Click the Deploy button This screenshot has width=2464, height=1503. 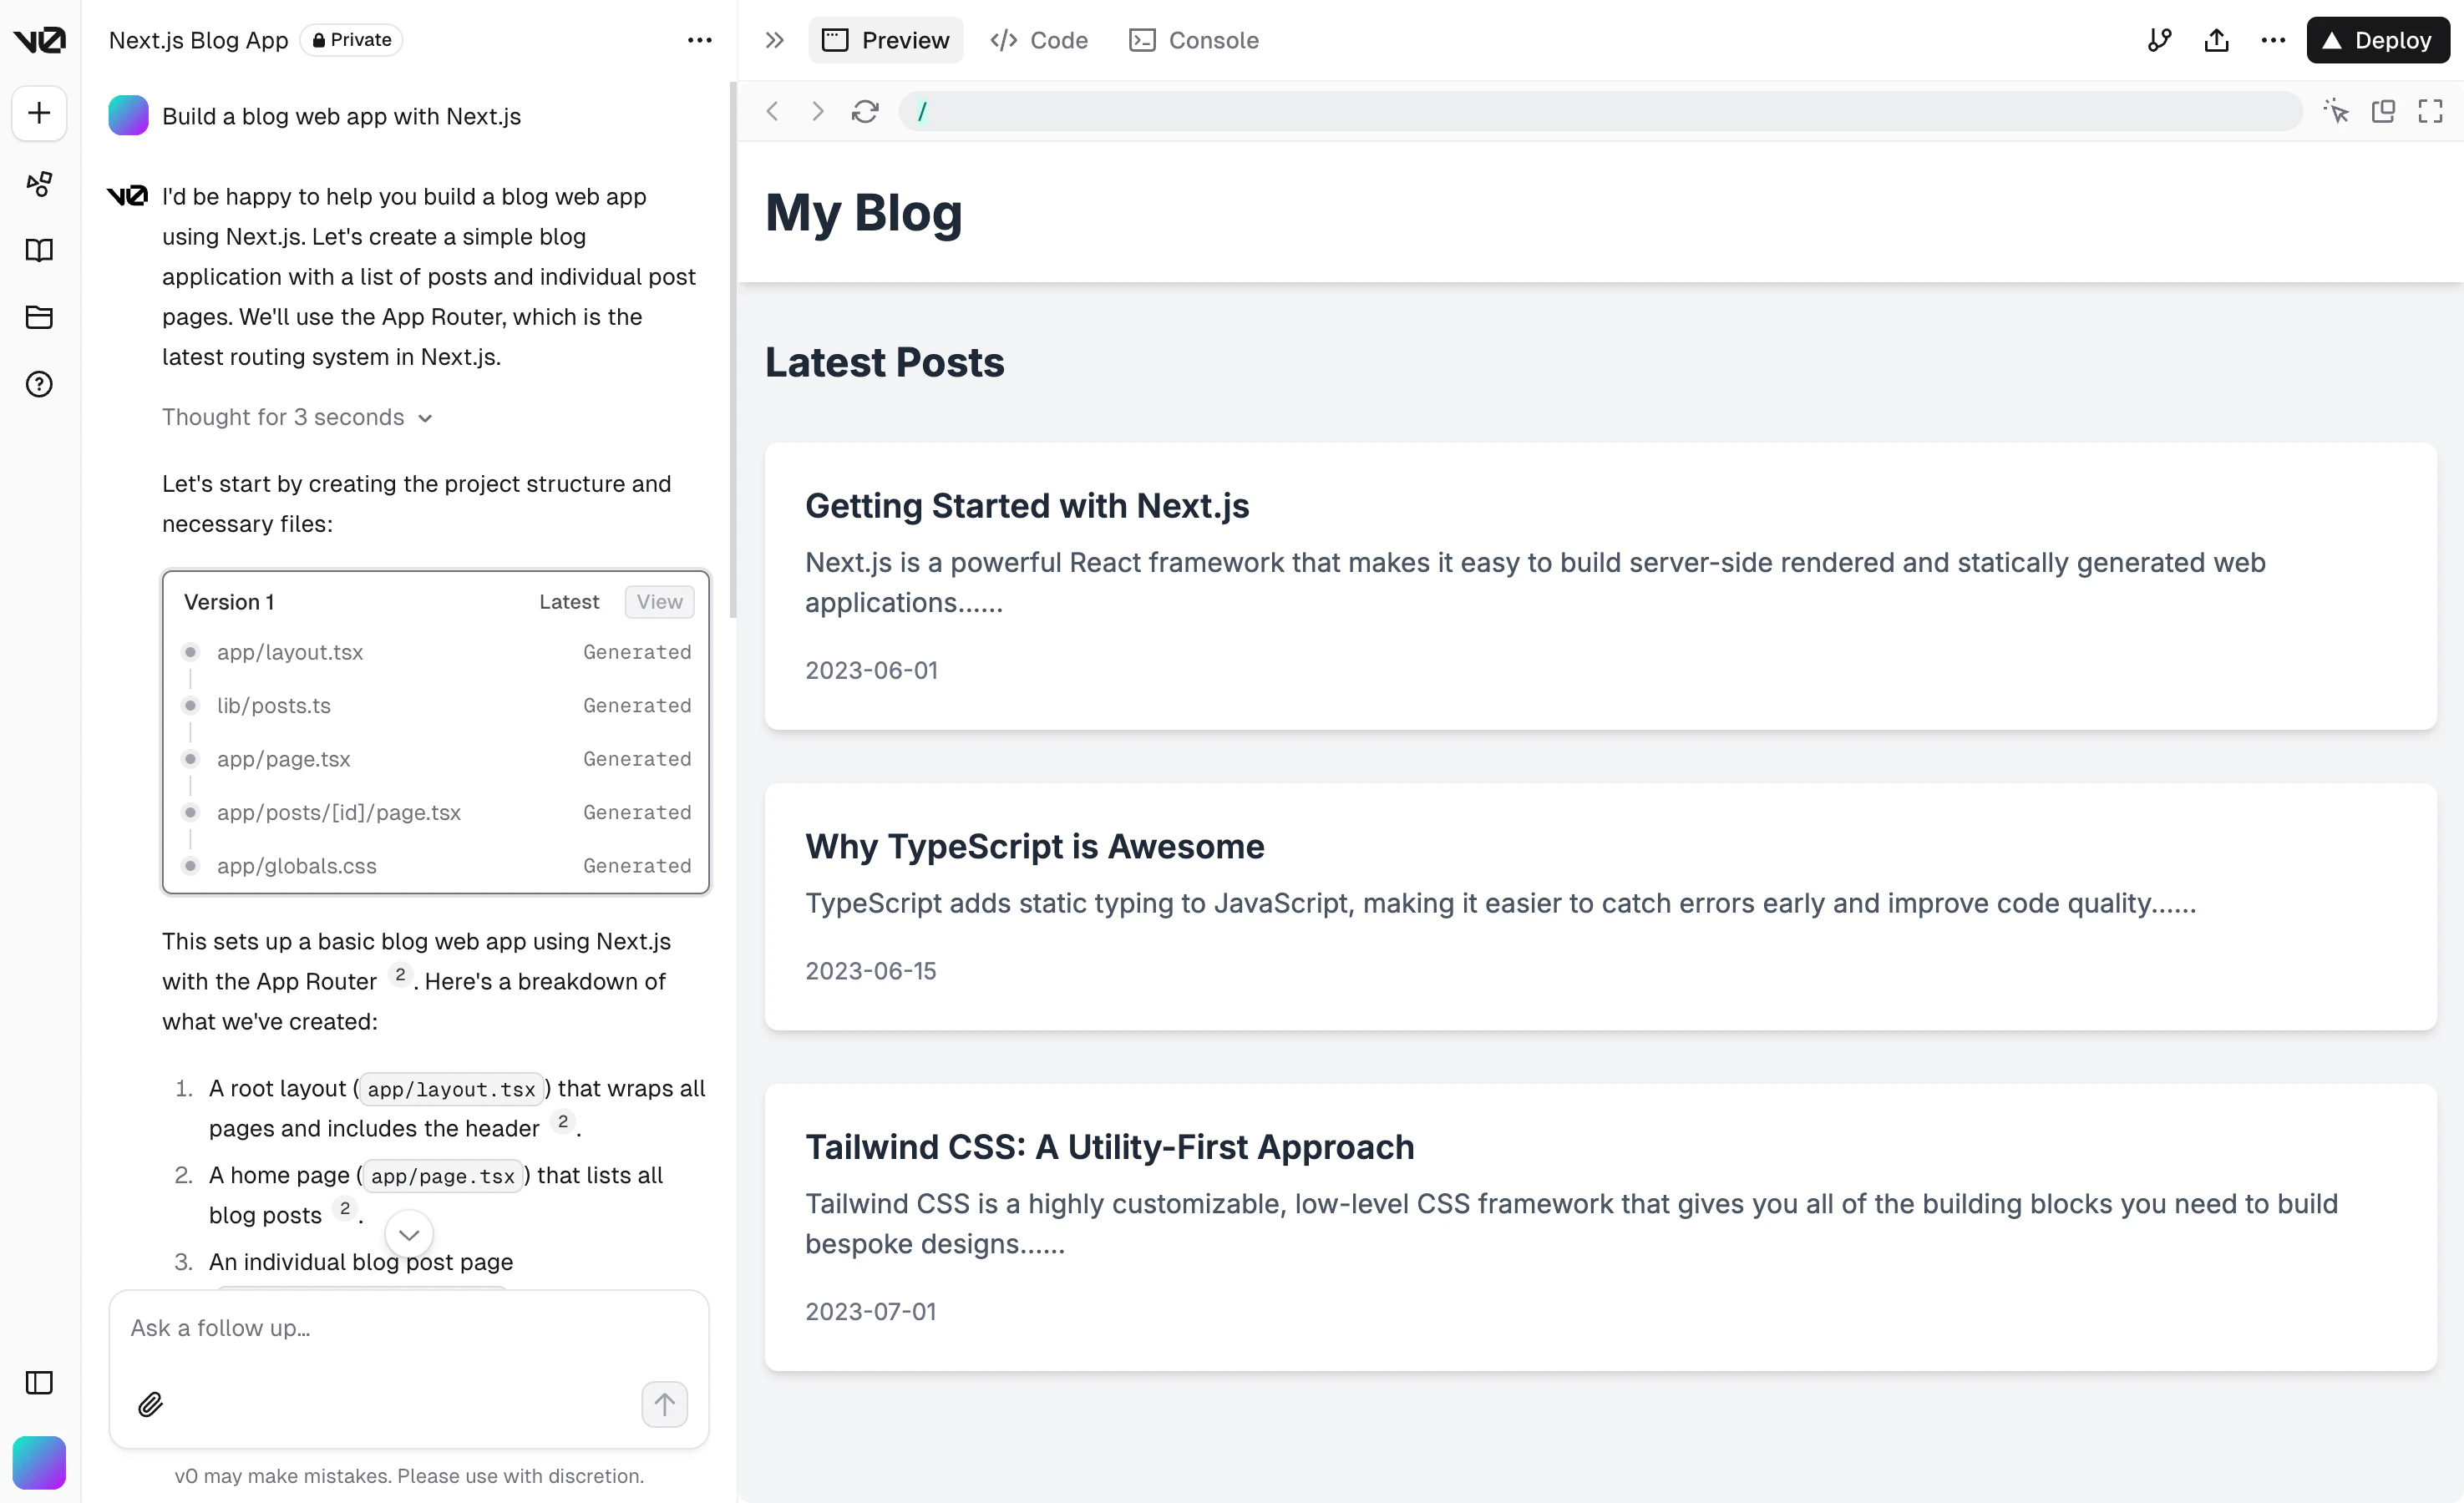[x=2377, y=40]
